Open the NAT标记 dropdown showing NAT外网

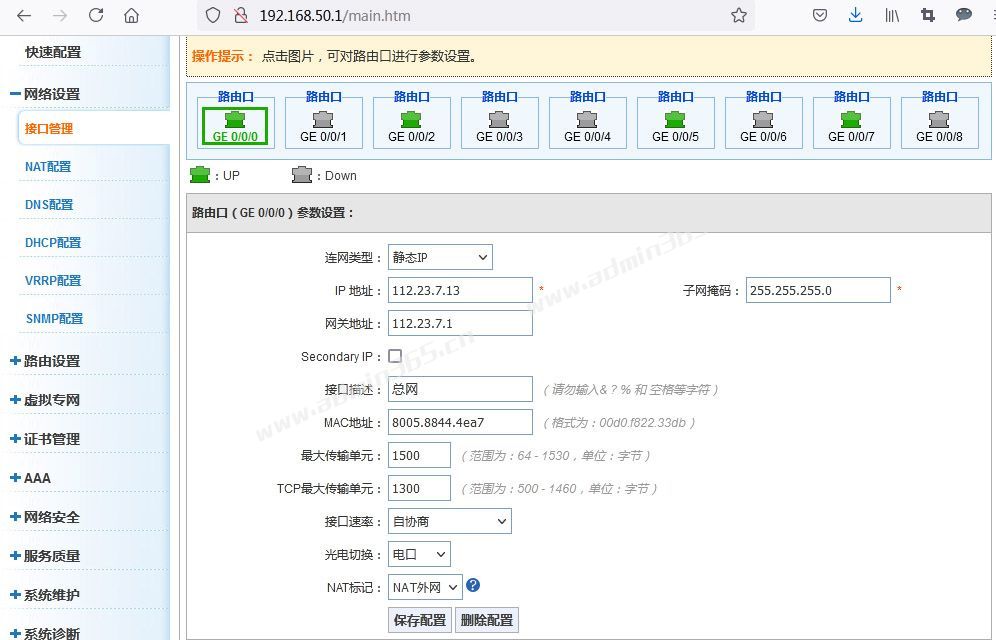tap(425, 587)
